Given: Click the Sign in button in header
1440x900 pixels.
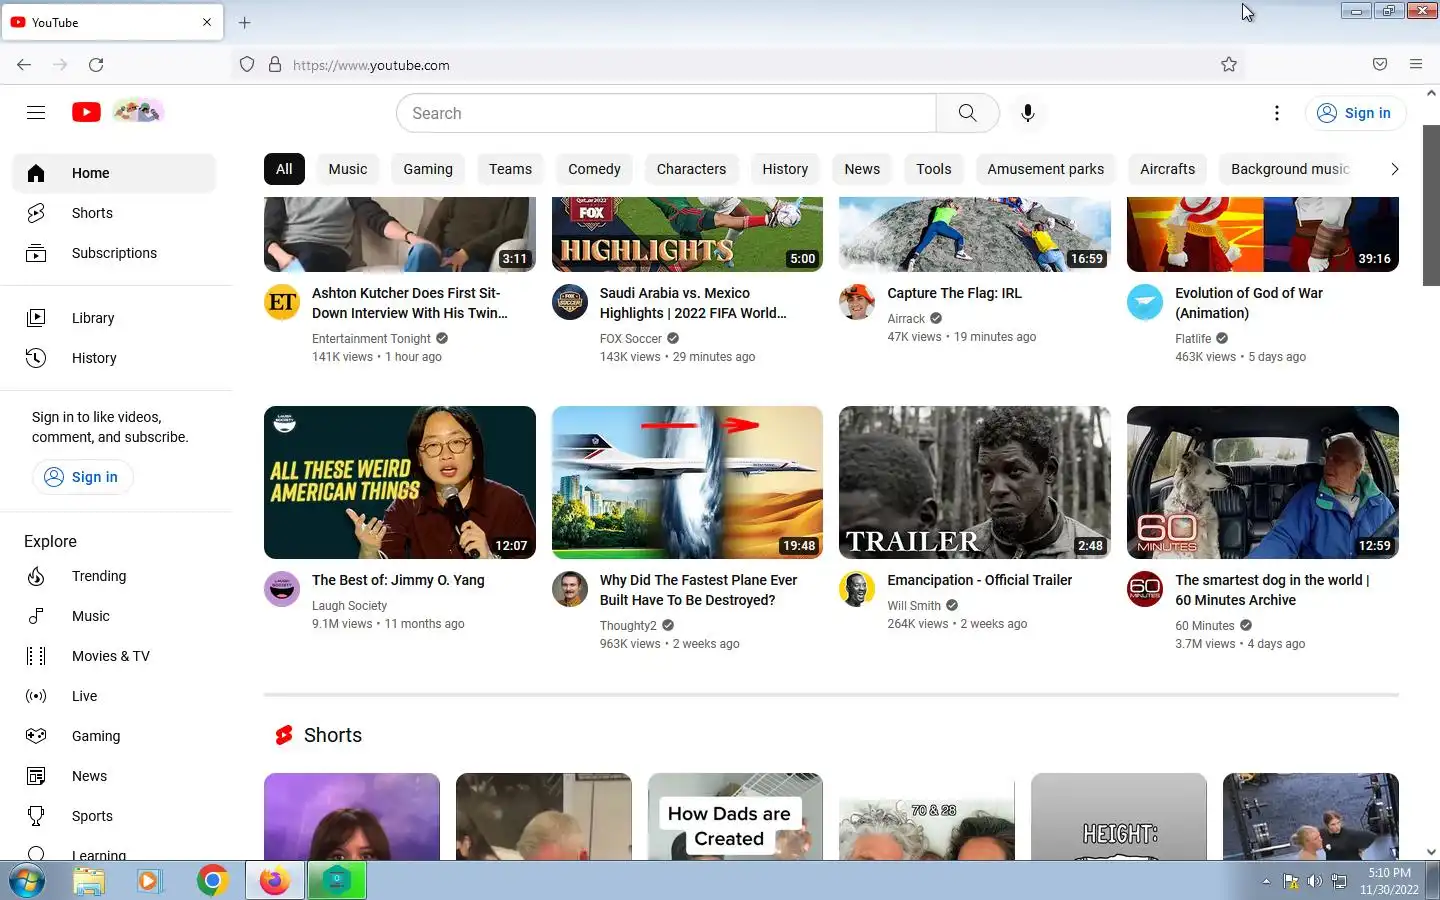Looking at the screenshot, I should point(1355,113).
